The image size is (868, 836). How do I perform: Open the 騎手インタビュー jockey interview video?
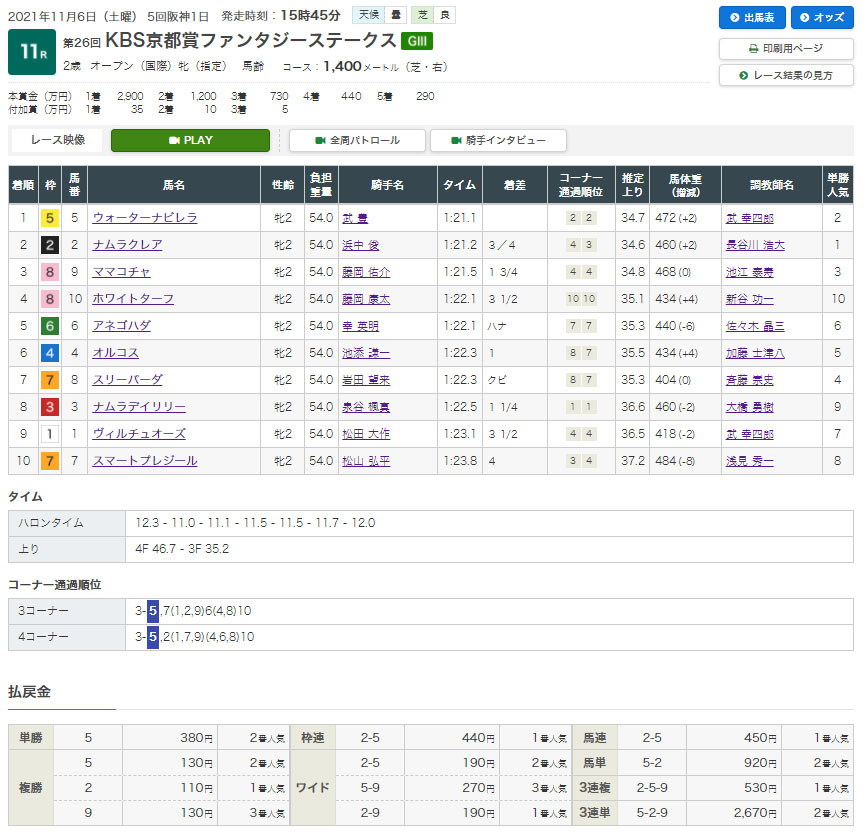[498, 141]
